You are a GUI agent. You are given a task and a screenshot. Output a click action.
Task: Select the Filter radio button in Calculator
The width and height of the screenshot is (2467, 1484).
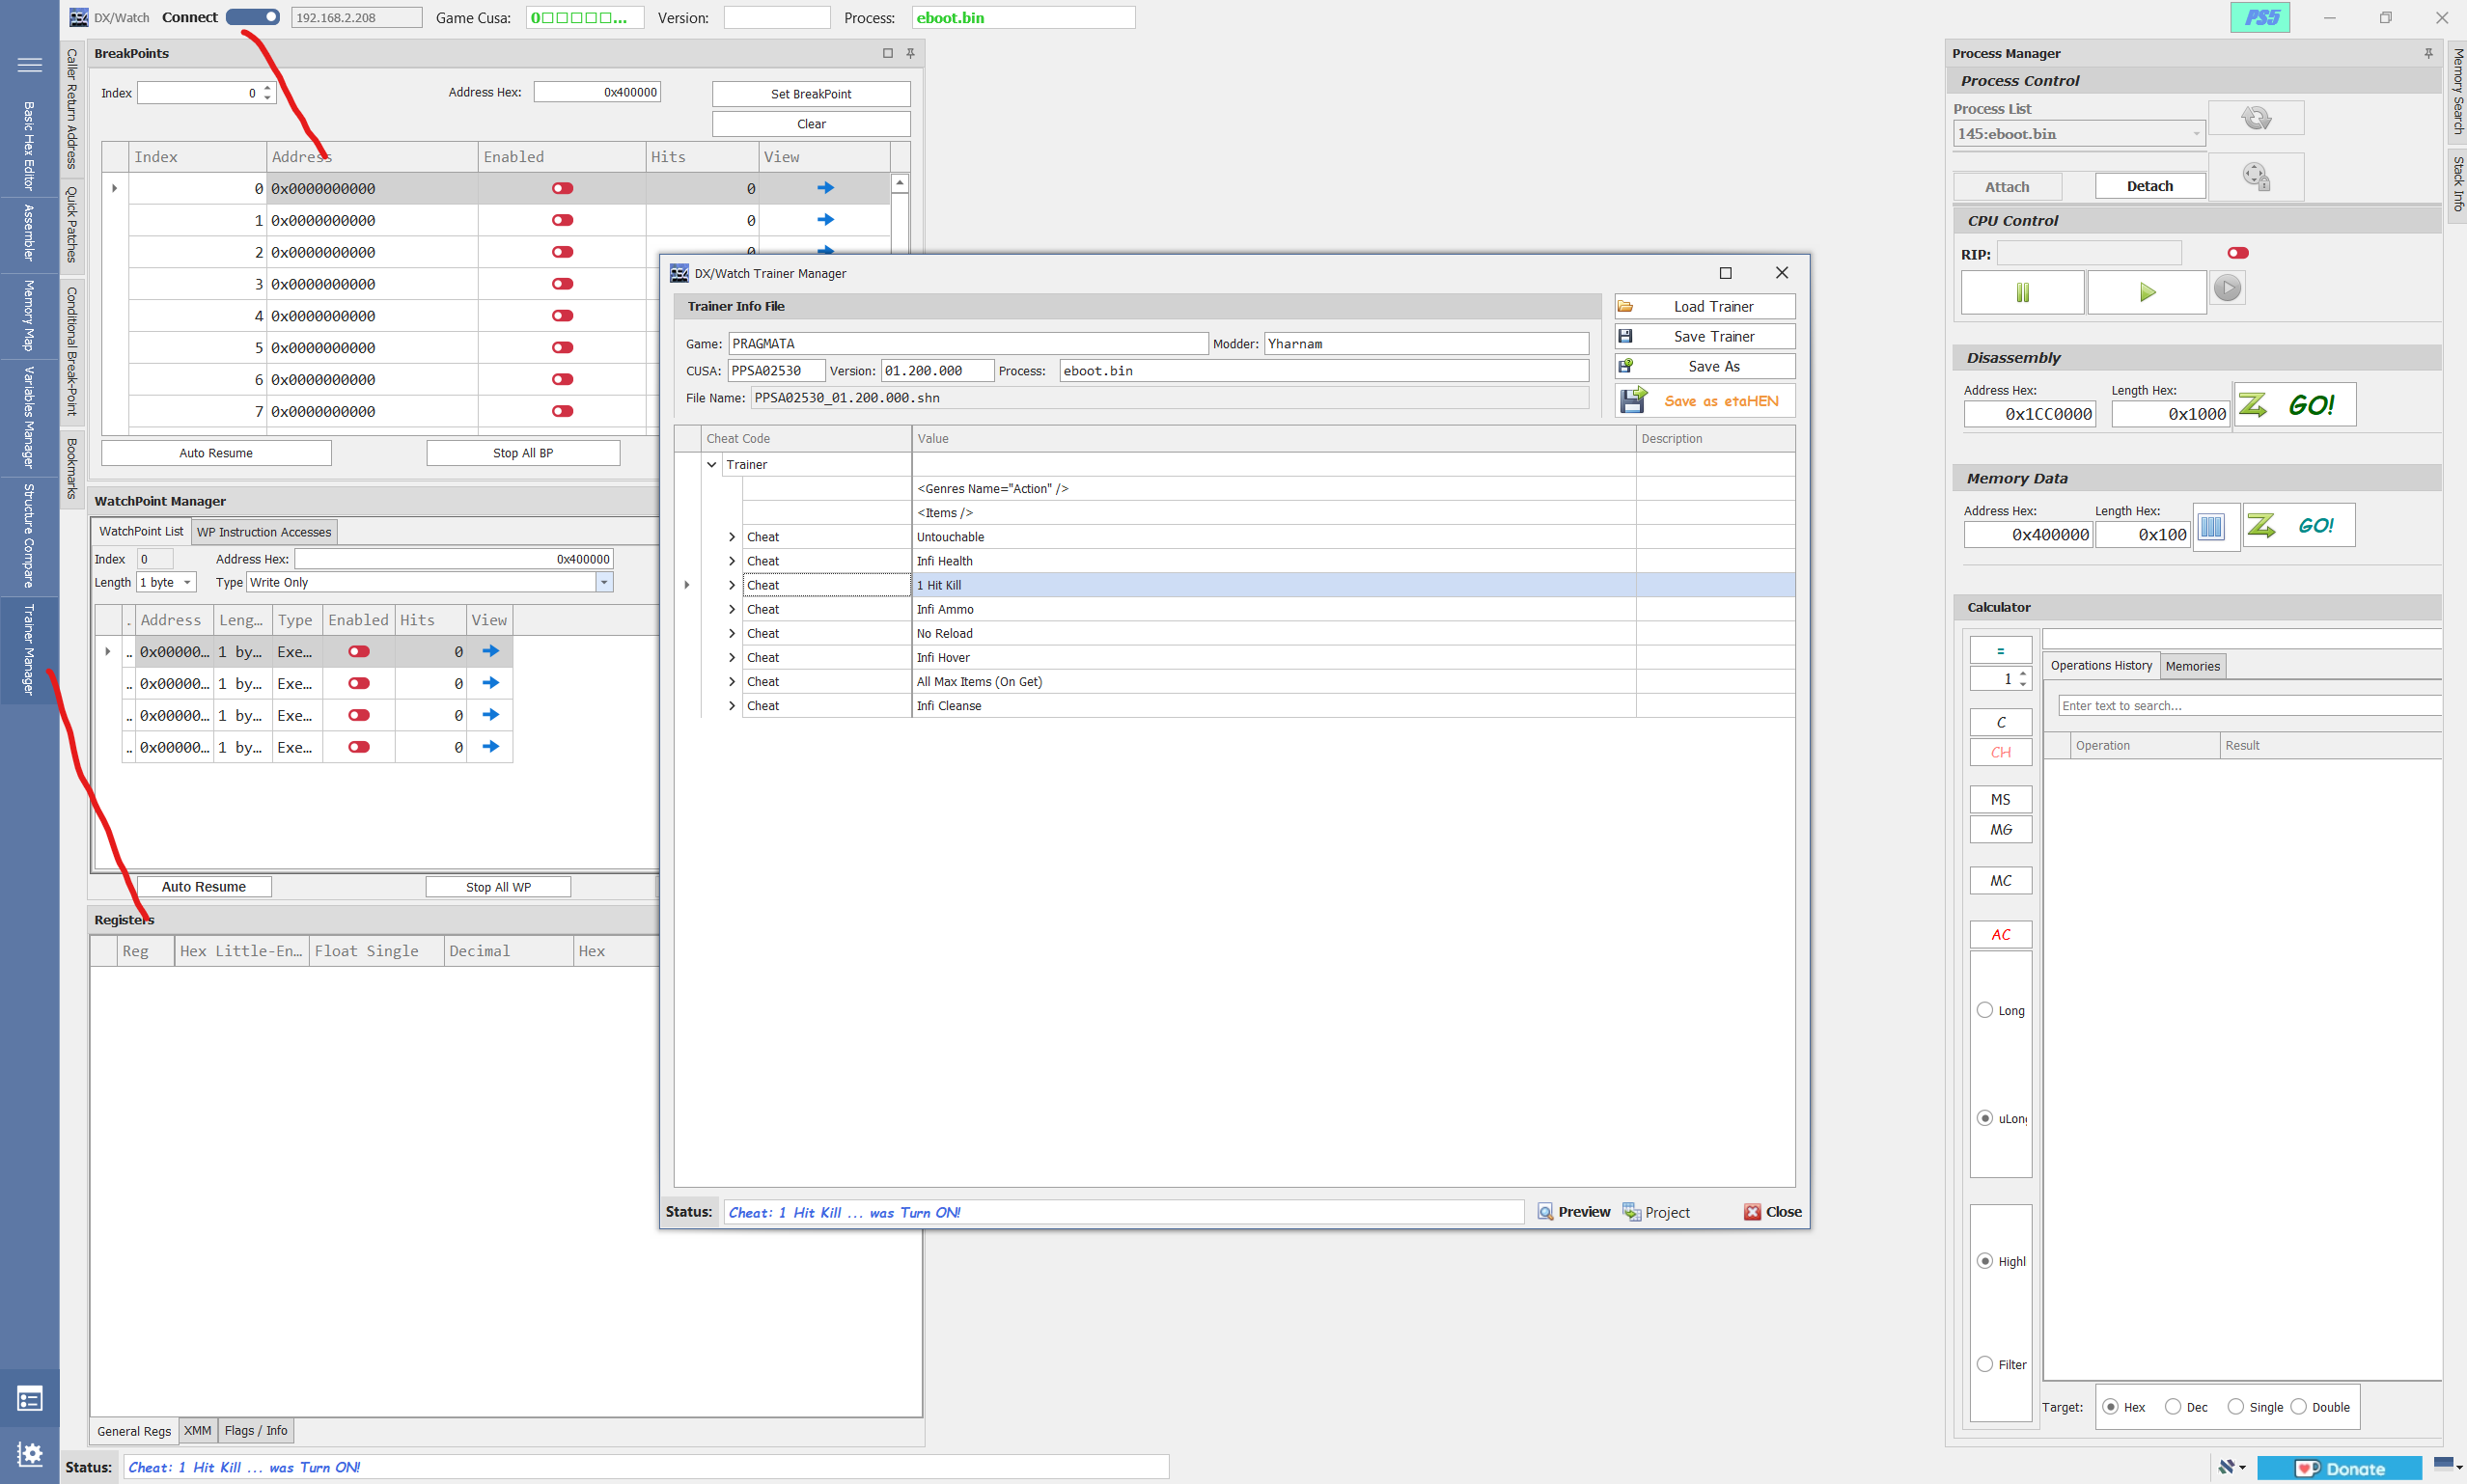[x=1984, y=1364]
